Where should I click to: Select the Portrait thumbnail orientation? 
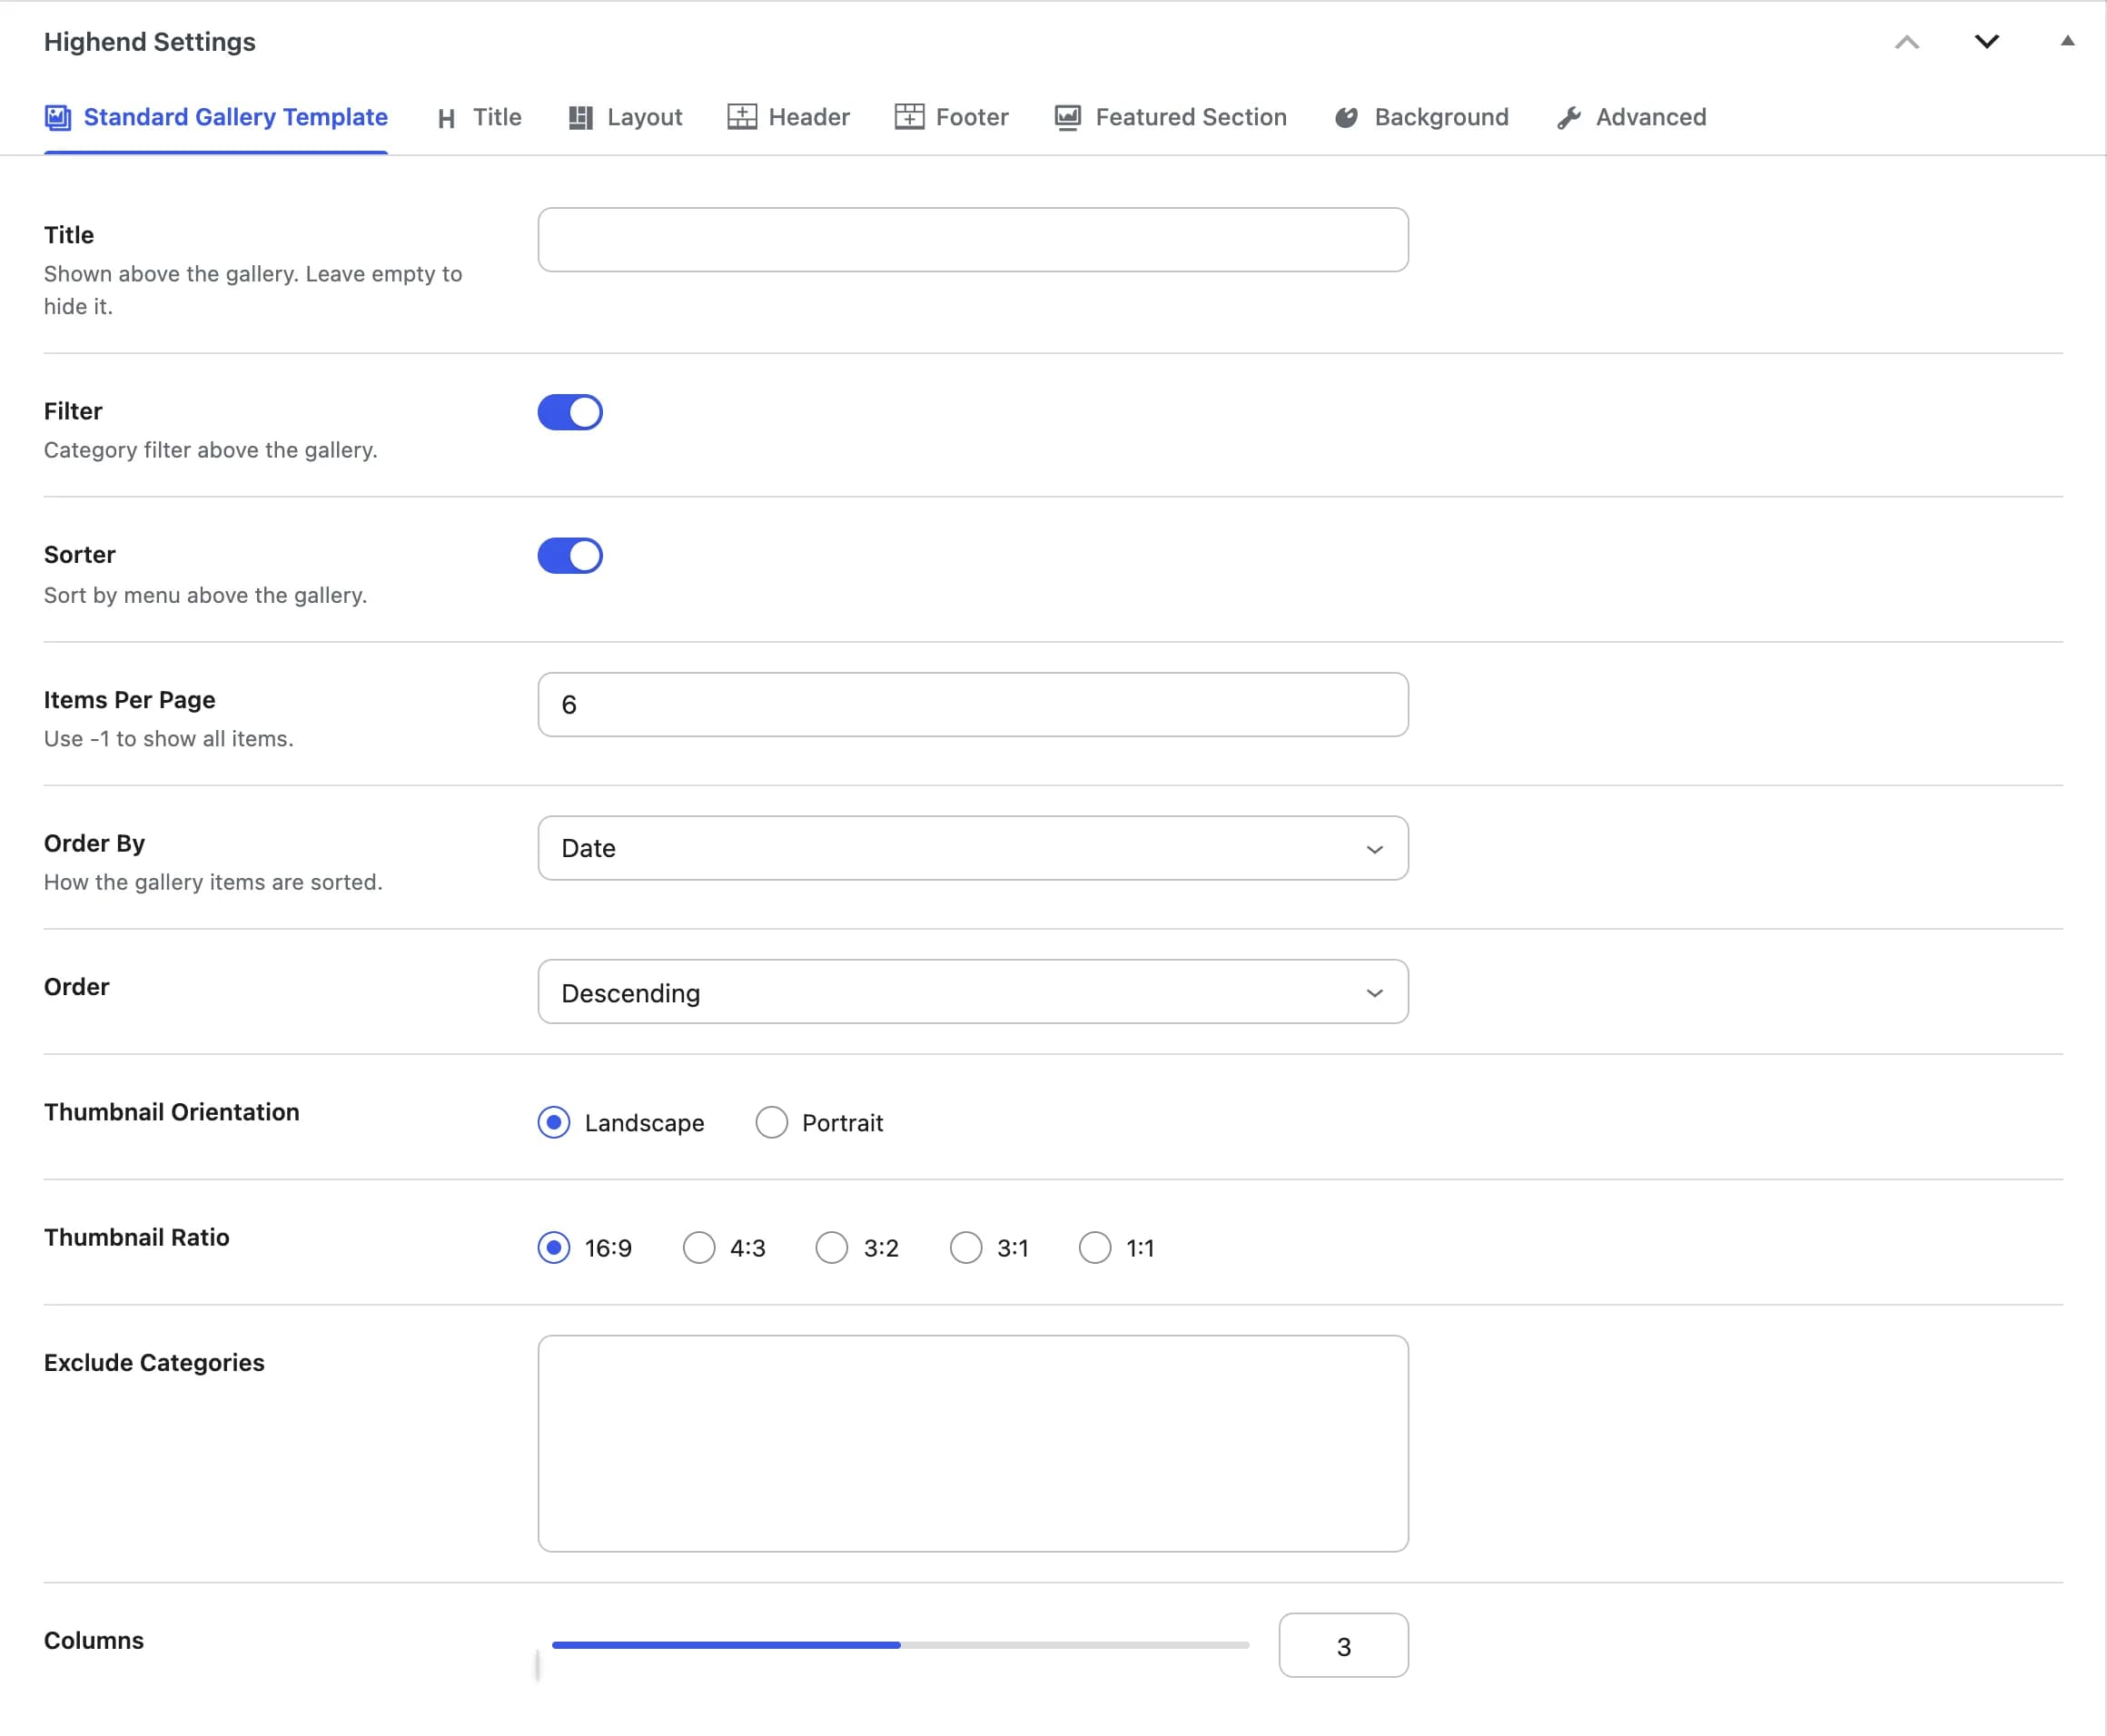point(771,1123)
